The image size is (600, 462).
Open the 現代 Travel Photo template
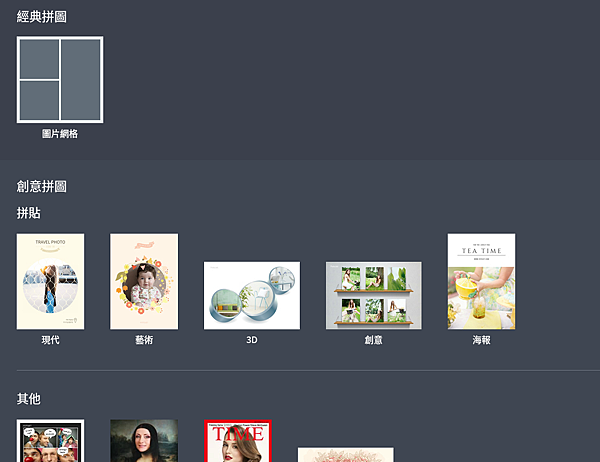coord(51,281)
